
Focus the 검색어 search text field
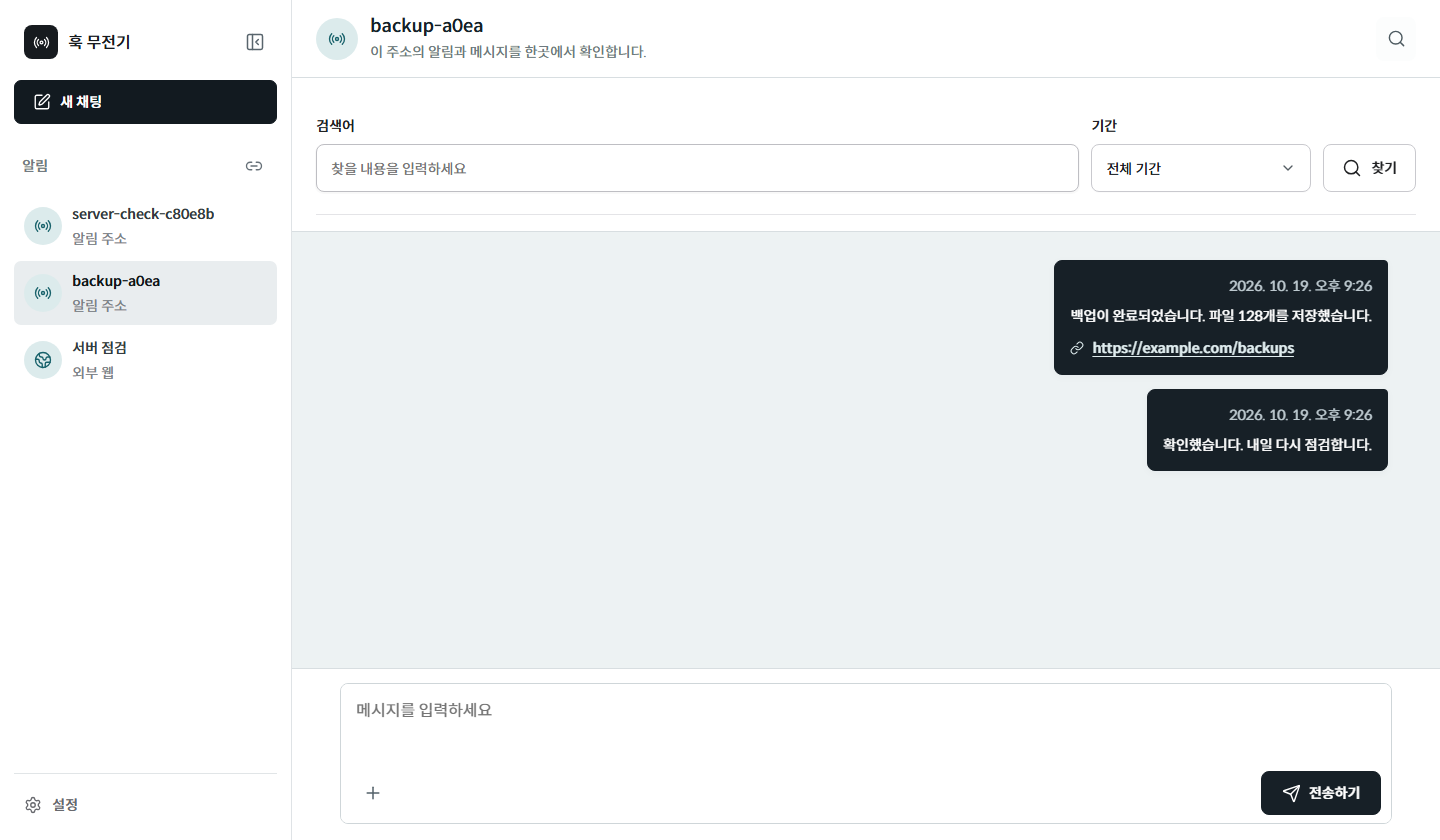pos(697,168)
